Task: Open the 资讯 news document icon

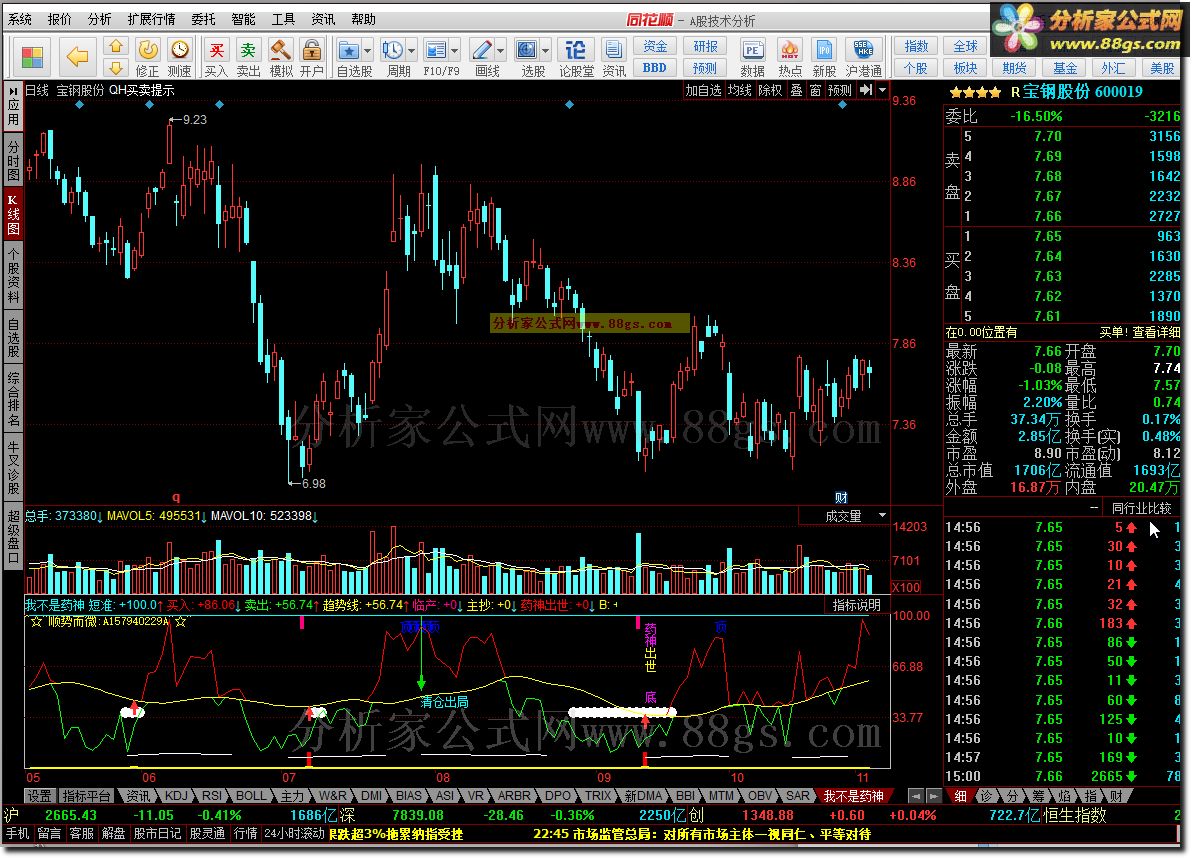Action: [x=613, y=58]
